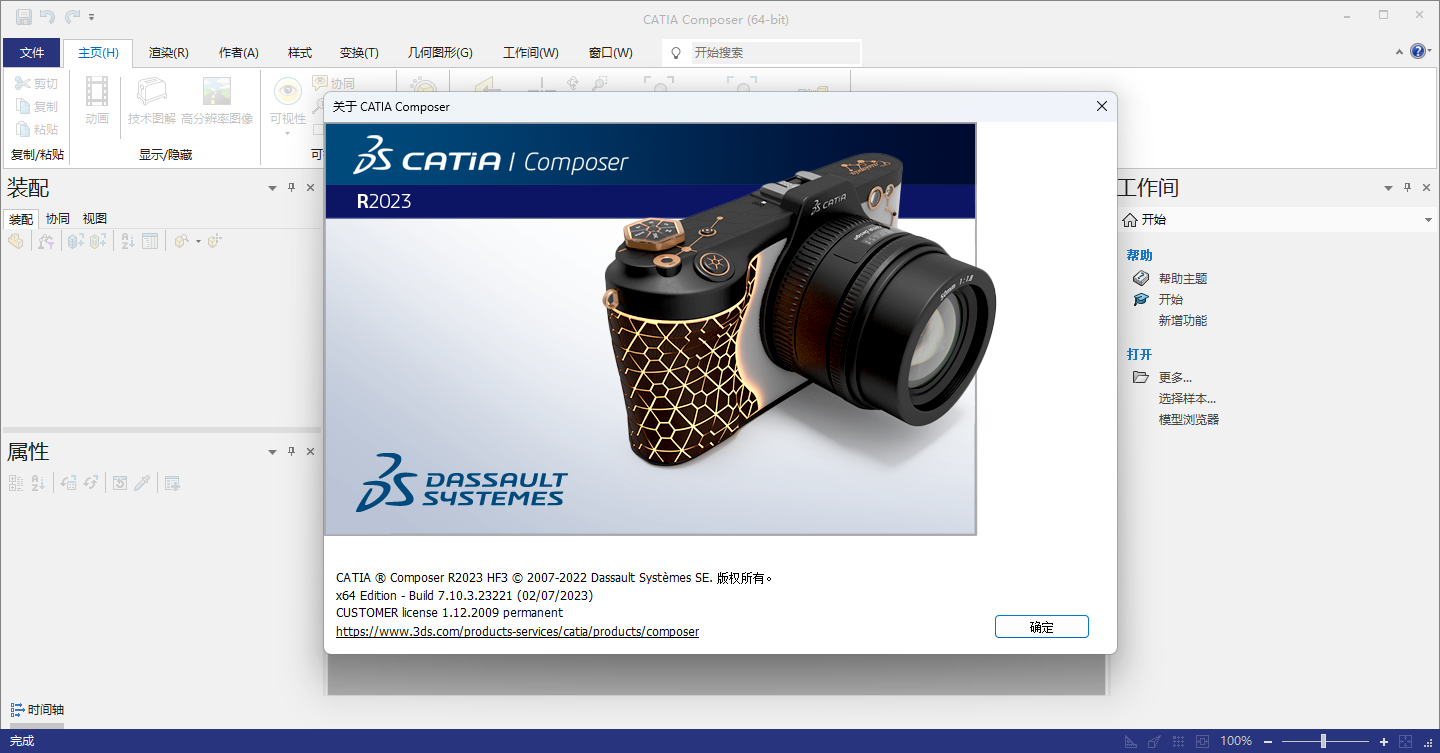Select the 工作间(W) ribbon tab

click(x=531, y=53)
